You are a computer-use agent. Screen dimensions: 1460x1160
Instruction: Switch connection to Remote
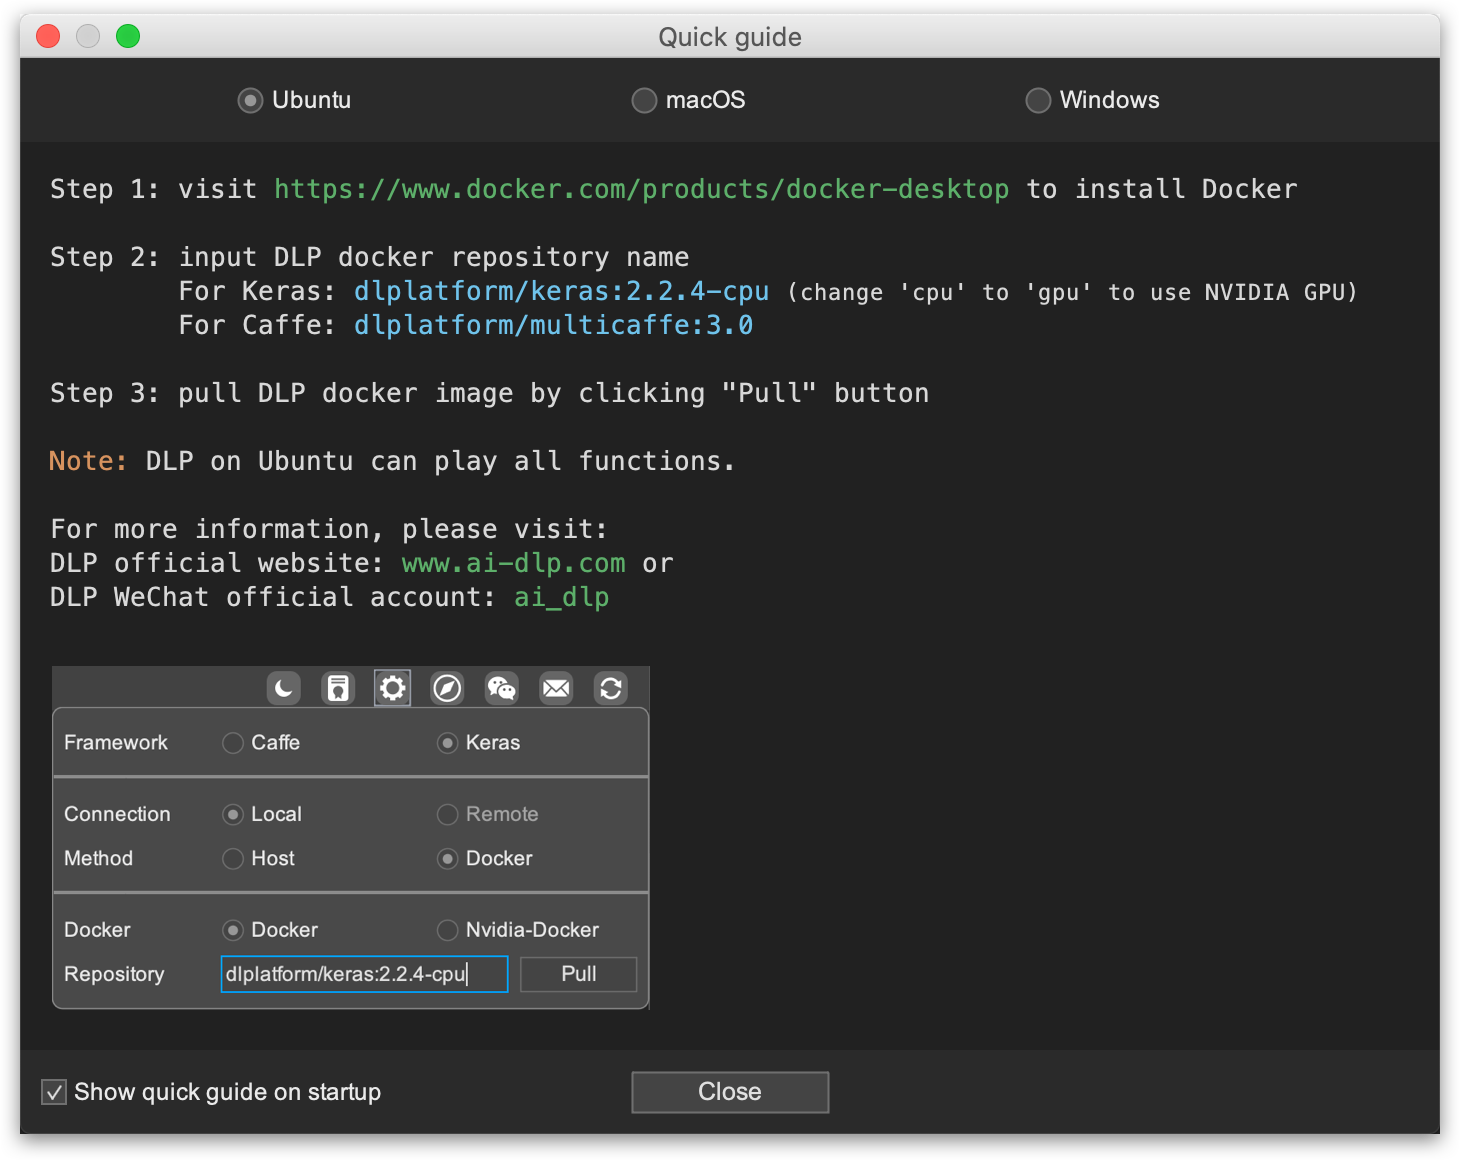(x=447, y=815)
